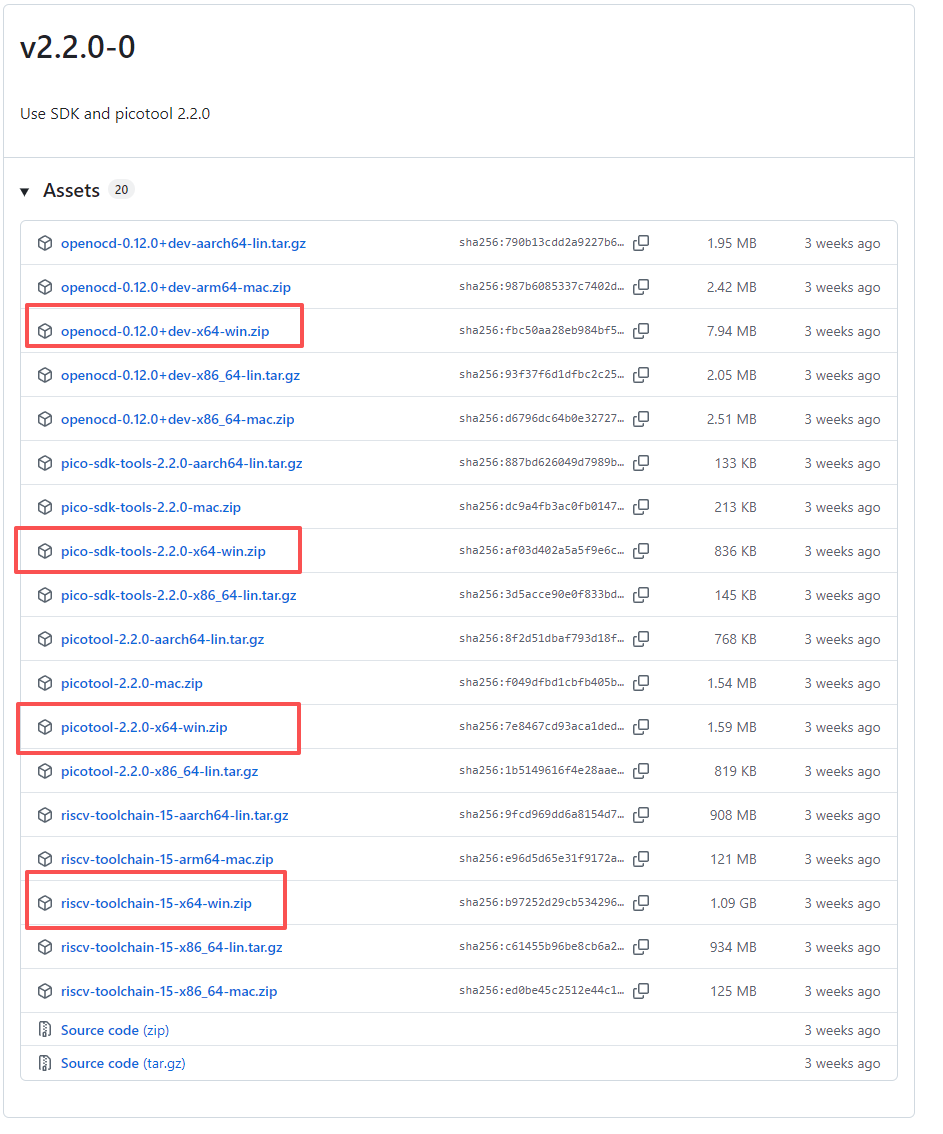Download openocd-0.12.0+dev-arm64-mac.zip
This screenshot has width=943, height=1134.
176,288
